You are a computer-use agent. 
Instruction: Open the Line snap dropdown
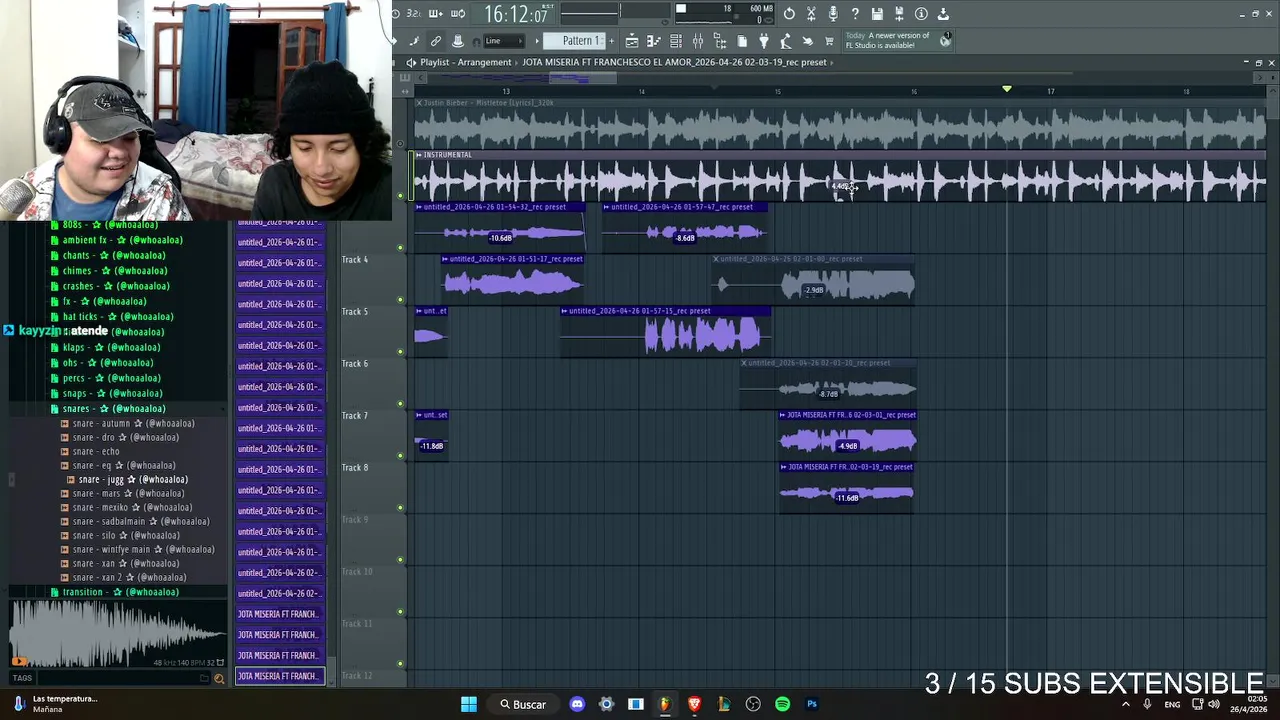pos(504,41)
